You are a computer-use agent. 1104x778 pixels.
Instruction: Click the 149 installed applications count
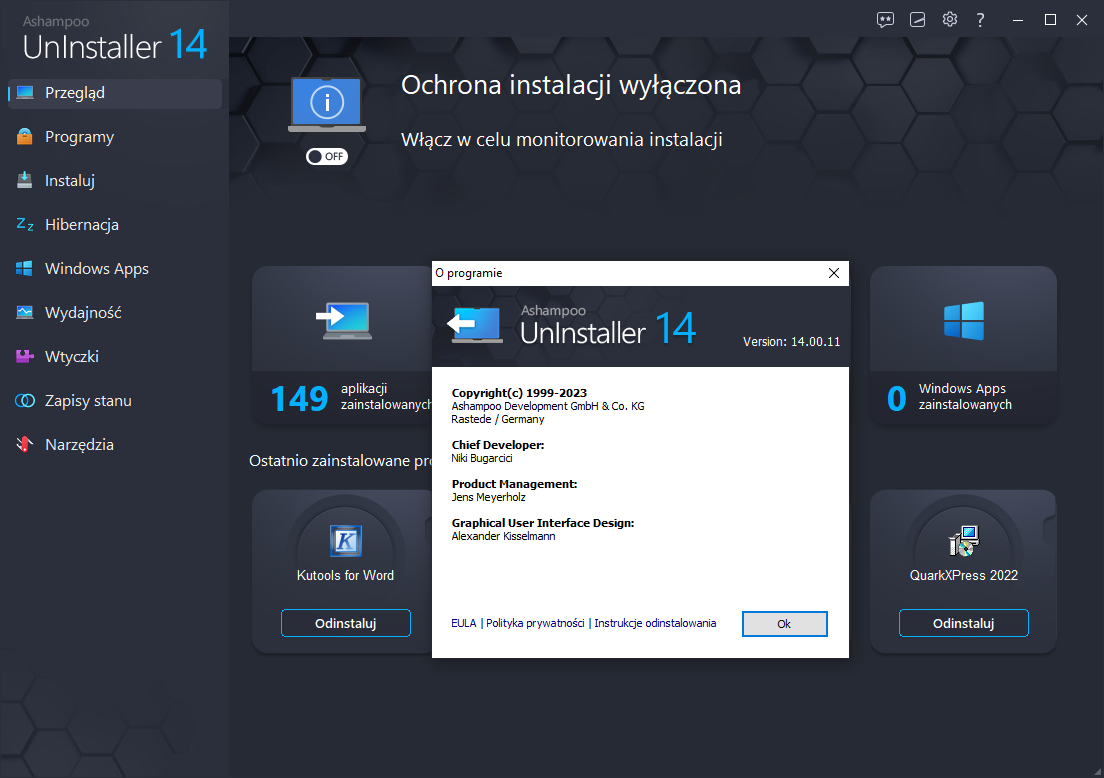coord(299,399)
